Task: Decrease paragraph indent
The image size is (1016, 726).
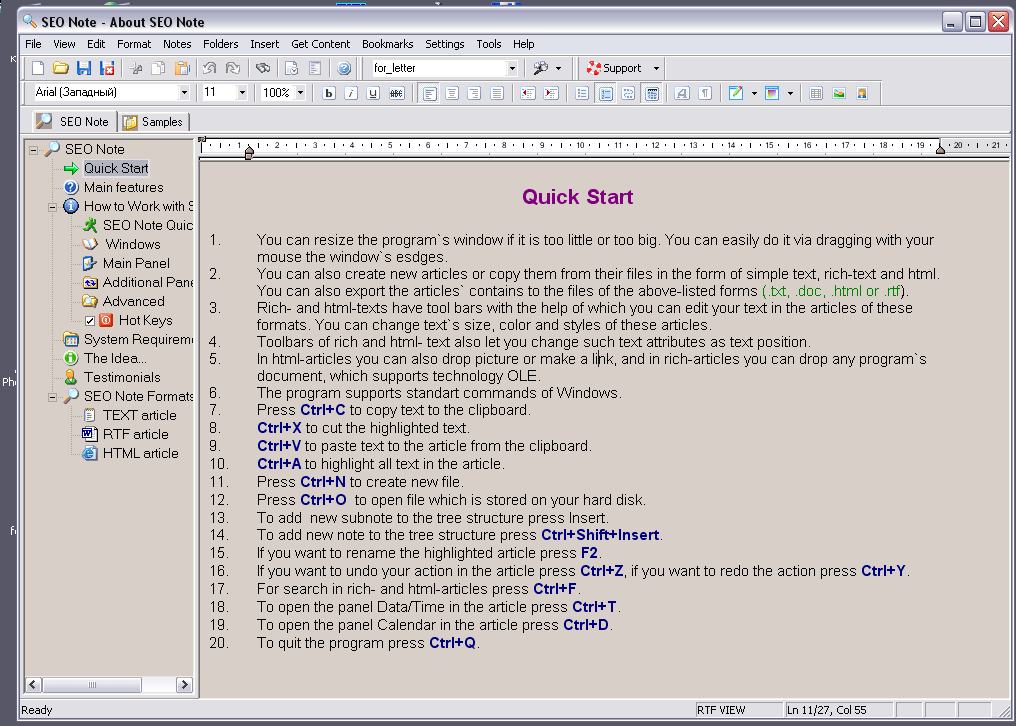Action: [x=527, y=93]
